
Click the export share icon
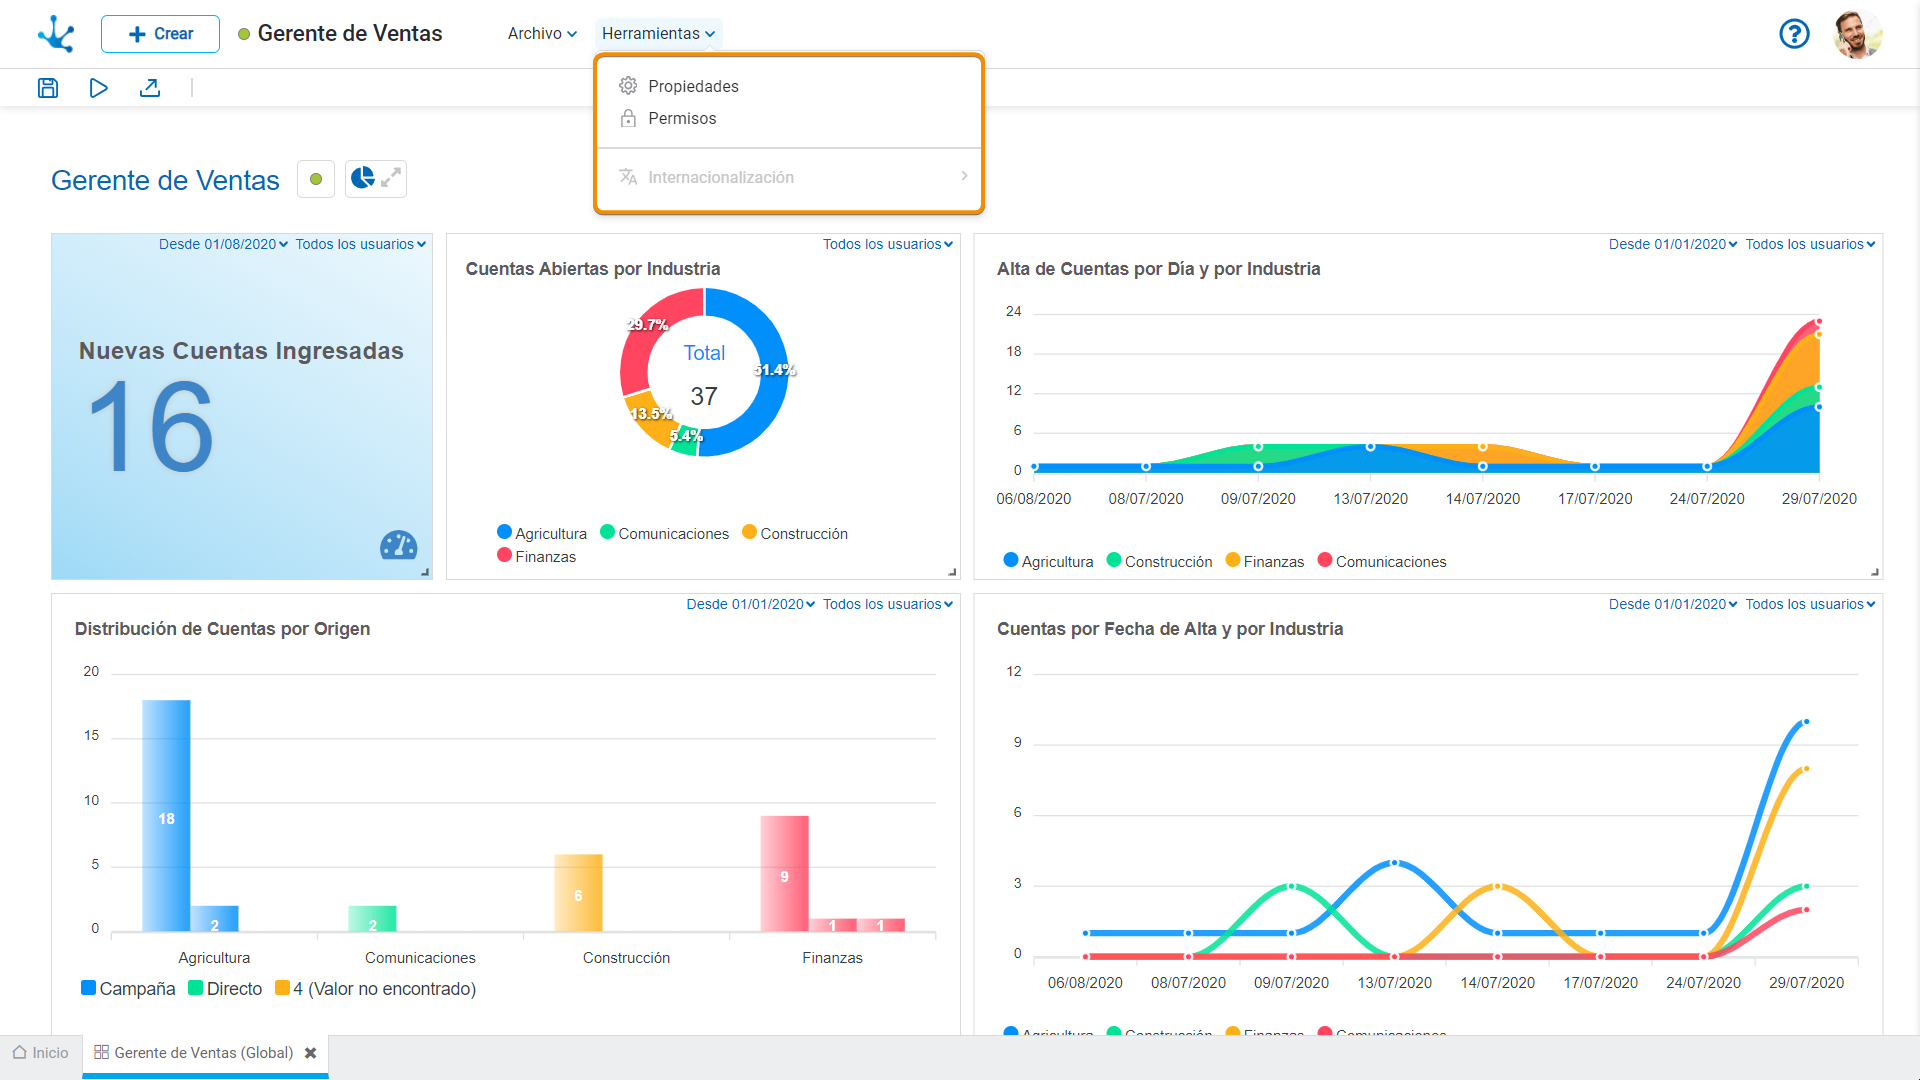tap(150, 88)
